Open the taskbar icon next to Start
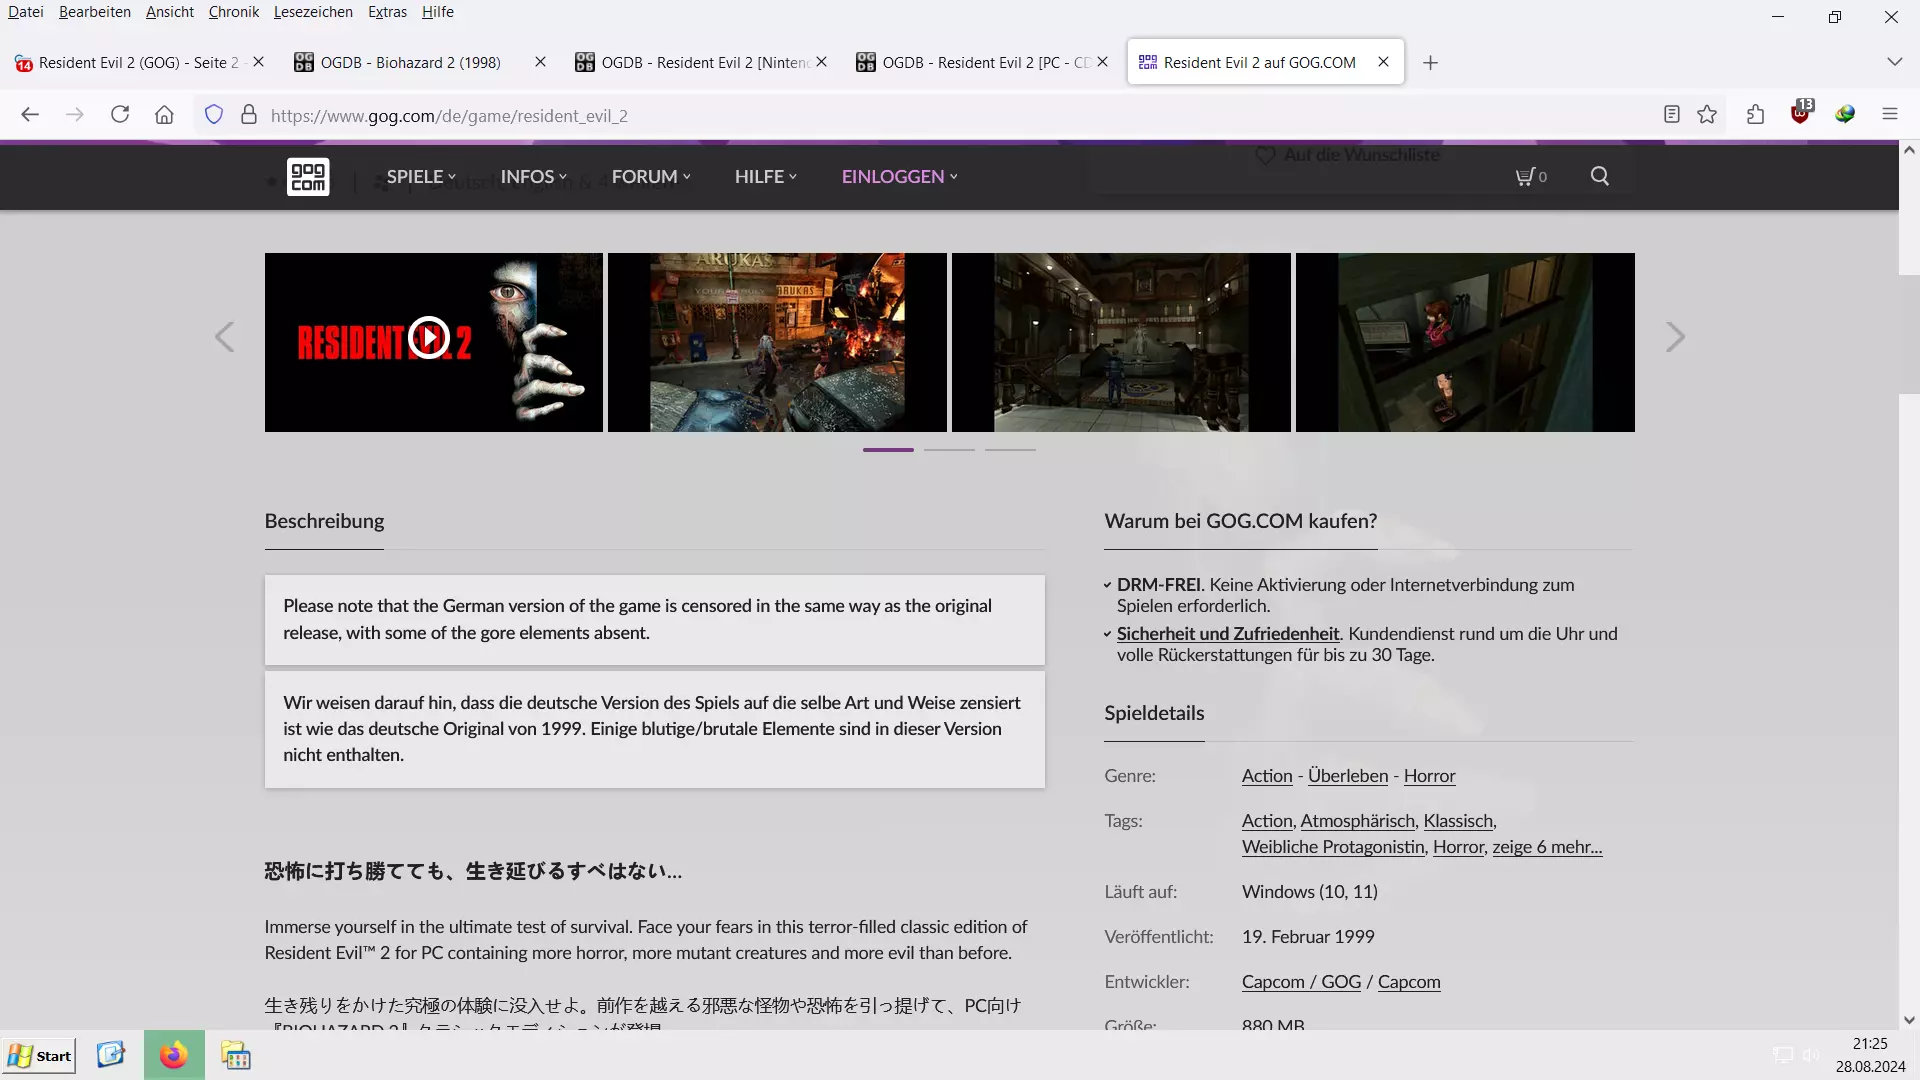Viewport: 1920px width, 1080px height. pos(111,1055)
